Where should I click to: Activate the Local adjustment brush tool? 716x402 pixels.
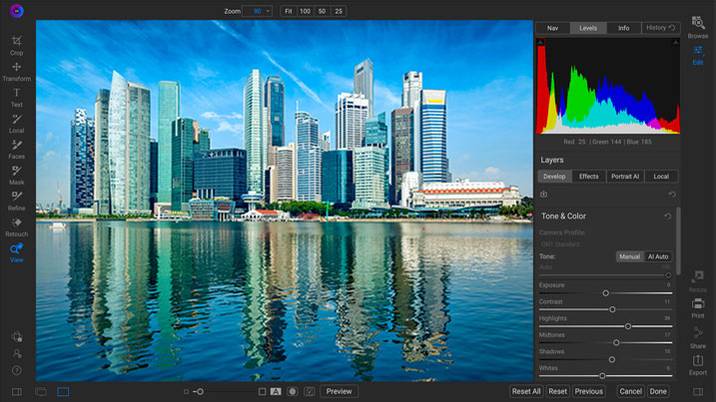tap(16, 122)
